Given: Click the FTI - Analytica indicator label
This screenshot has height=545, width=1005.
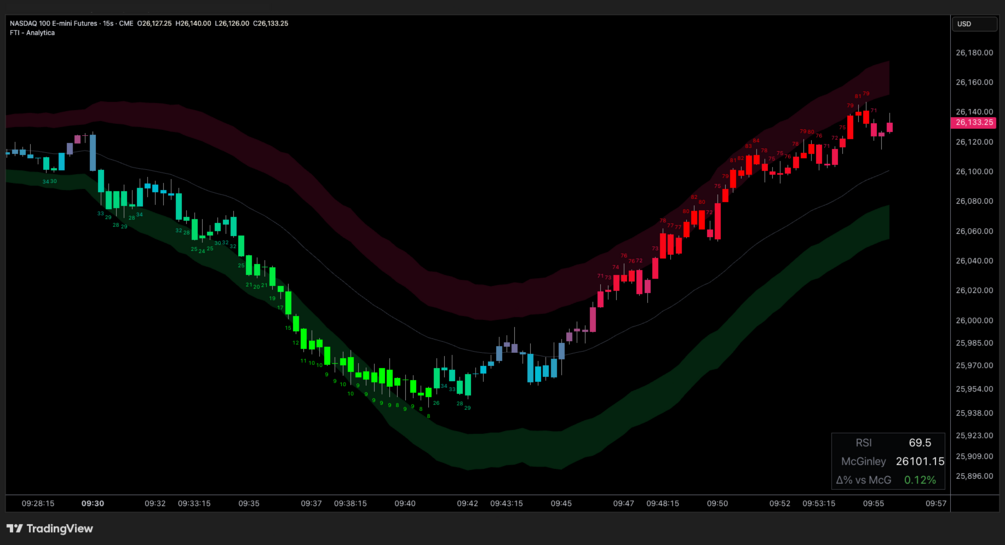Looking at the screenshot, I should [x=32, y=33].
